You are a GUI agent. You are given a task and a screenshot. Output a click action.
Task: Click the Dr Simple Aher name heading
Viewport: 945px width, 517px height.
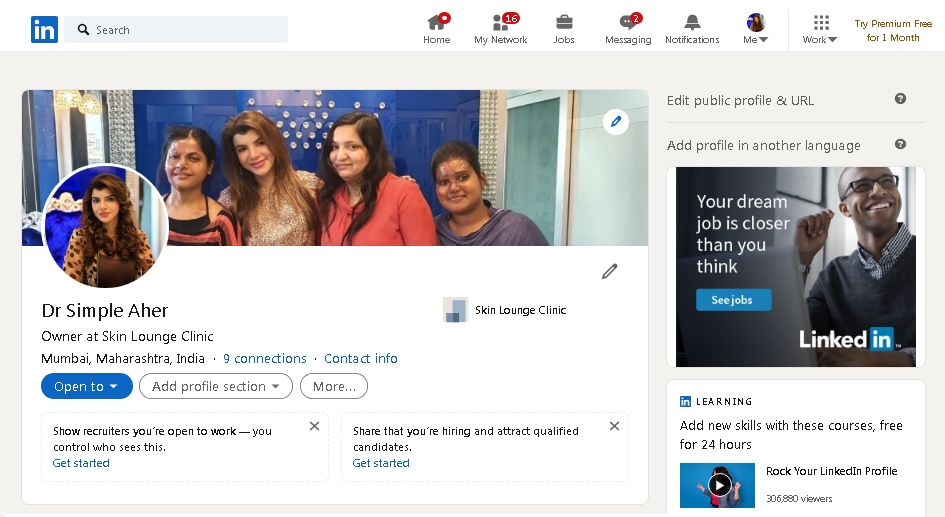click(x=104, y=310)
